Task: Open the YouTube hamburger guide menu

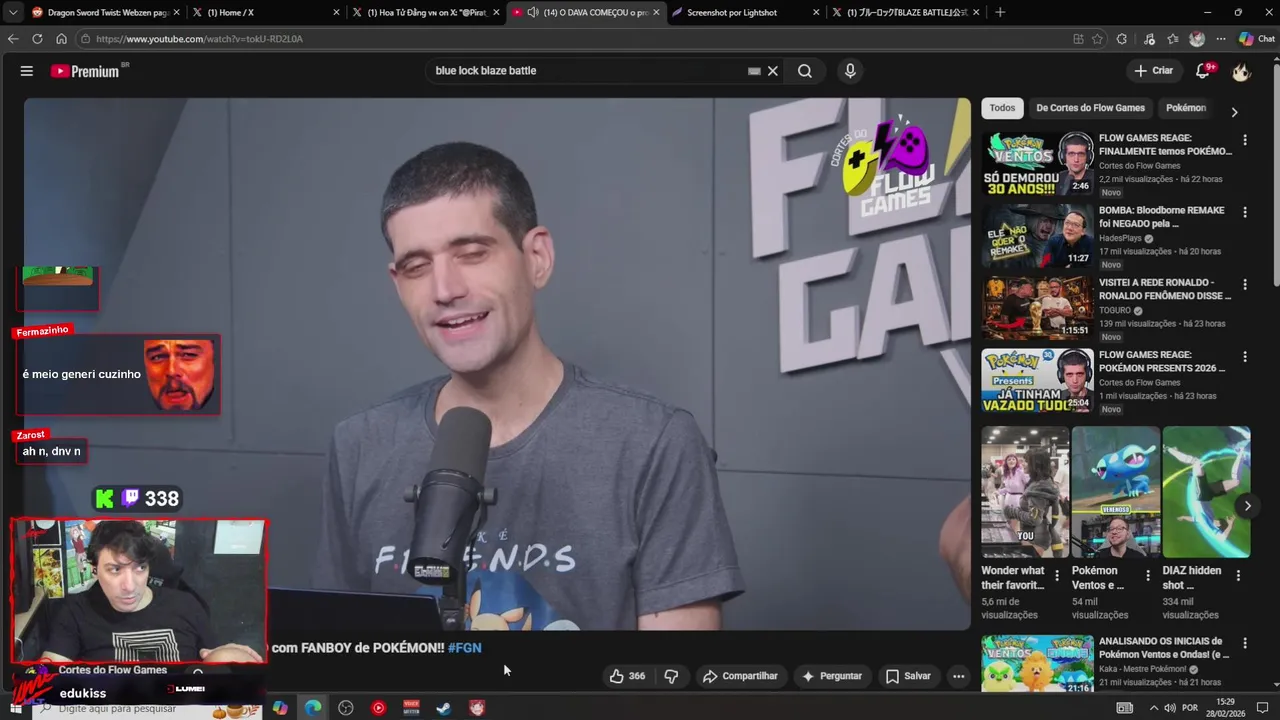Action: click(27, 71)
